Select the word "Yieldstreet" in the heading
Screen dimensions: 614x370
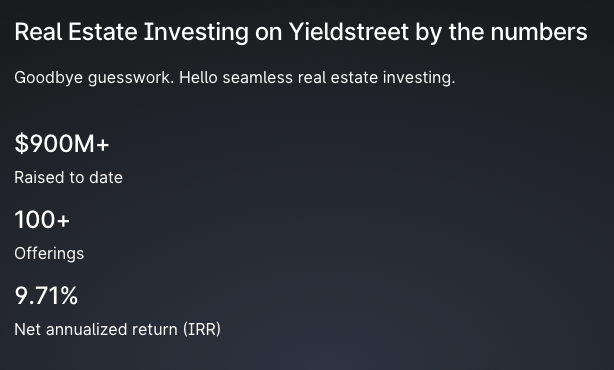349,32
